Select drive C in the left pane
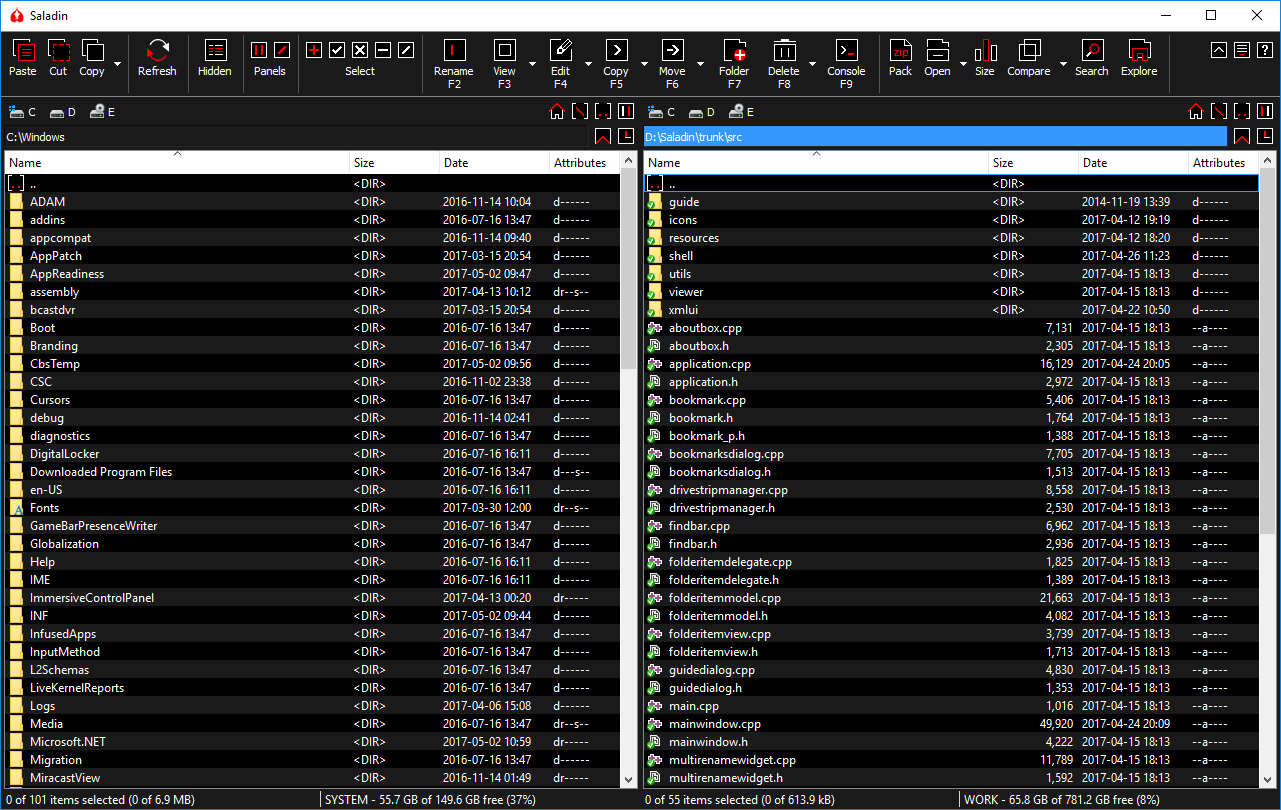Screen dimensions: 1281x810 pos(22,112)
